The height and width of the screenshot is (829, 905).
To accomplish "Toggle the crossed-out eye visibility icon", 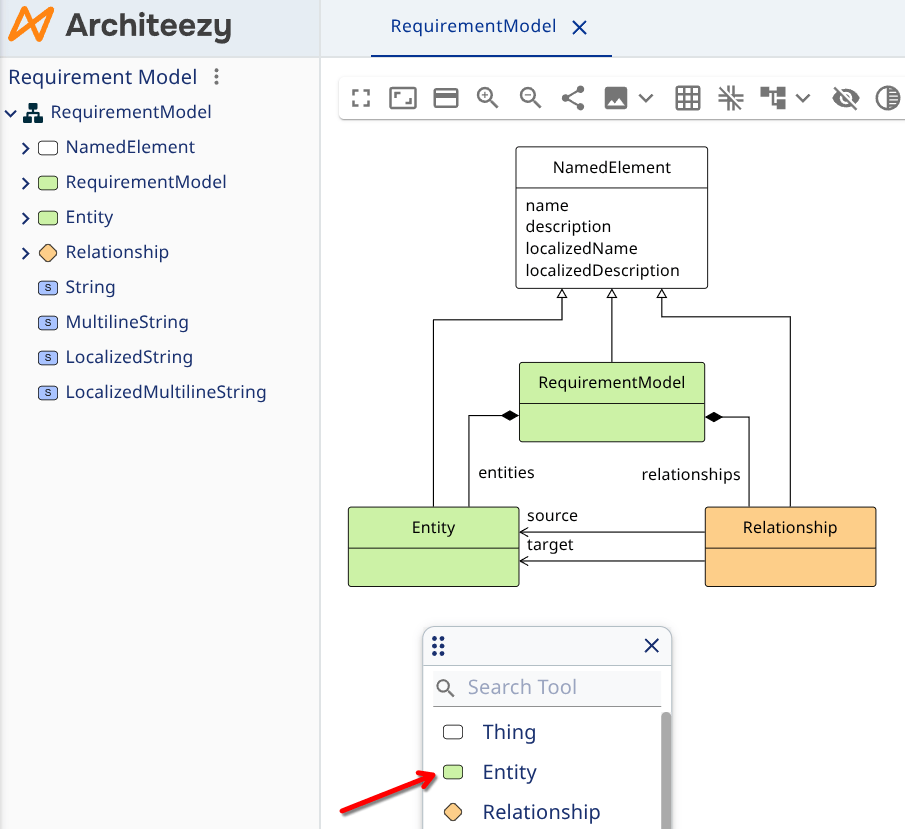I will coord(846,98).
